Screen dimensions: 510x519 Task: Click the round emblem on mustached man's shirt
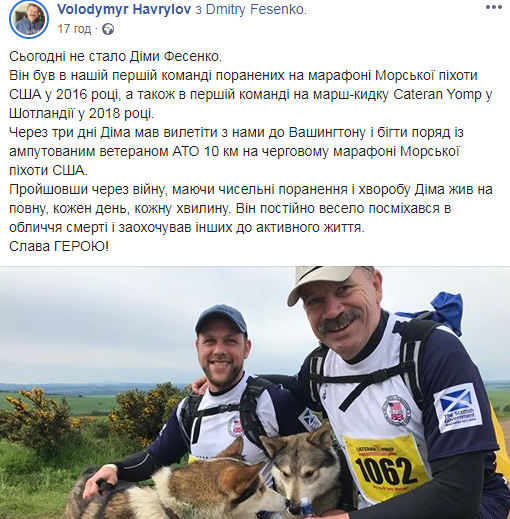396,410
